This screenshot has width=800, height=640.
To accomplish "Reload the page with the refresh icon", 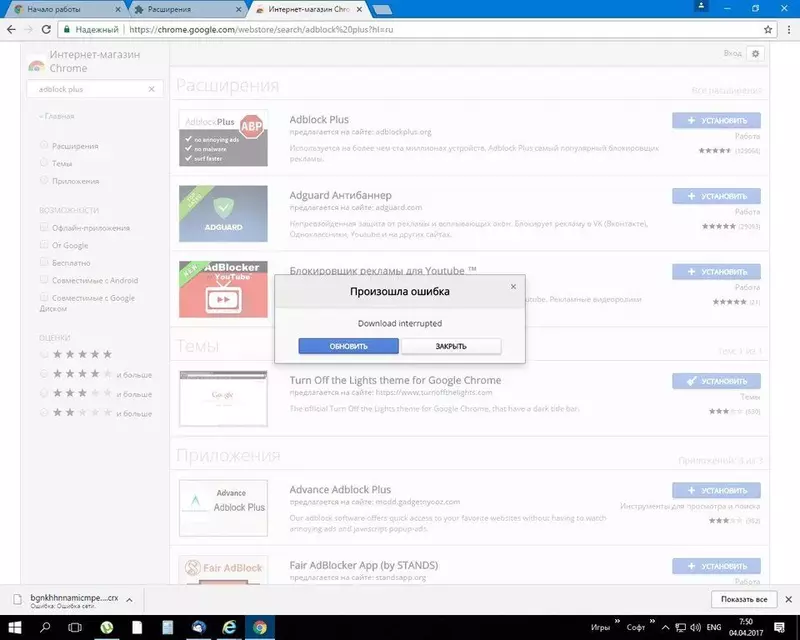I will 46,30.
